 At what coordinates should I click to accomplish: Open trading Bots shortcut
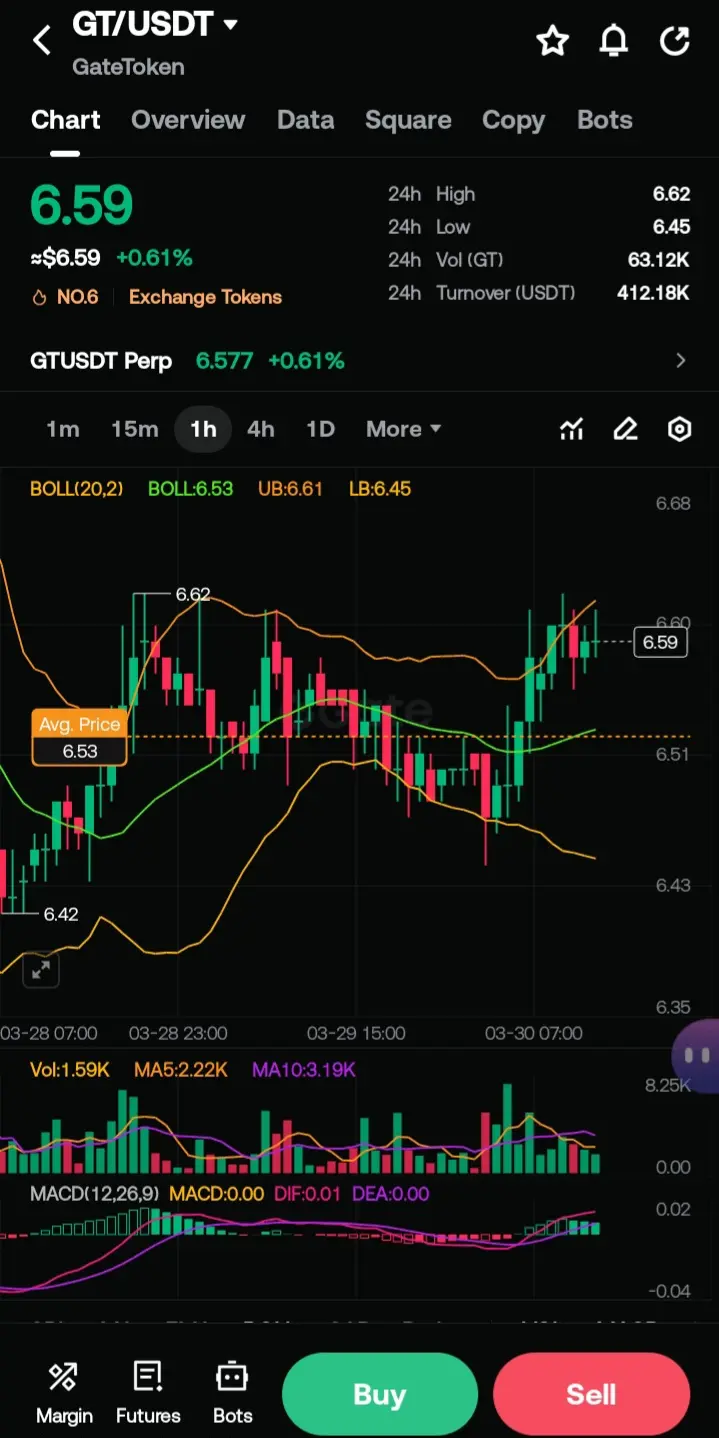pos(232,1393)
